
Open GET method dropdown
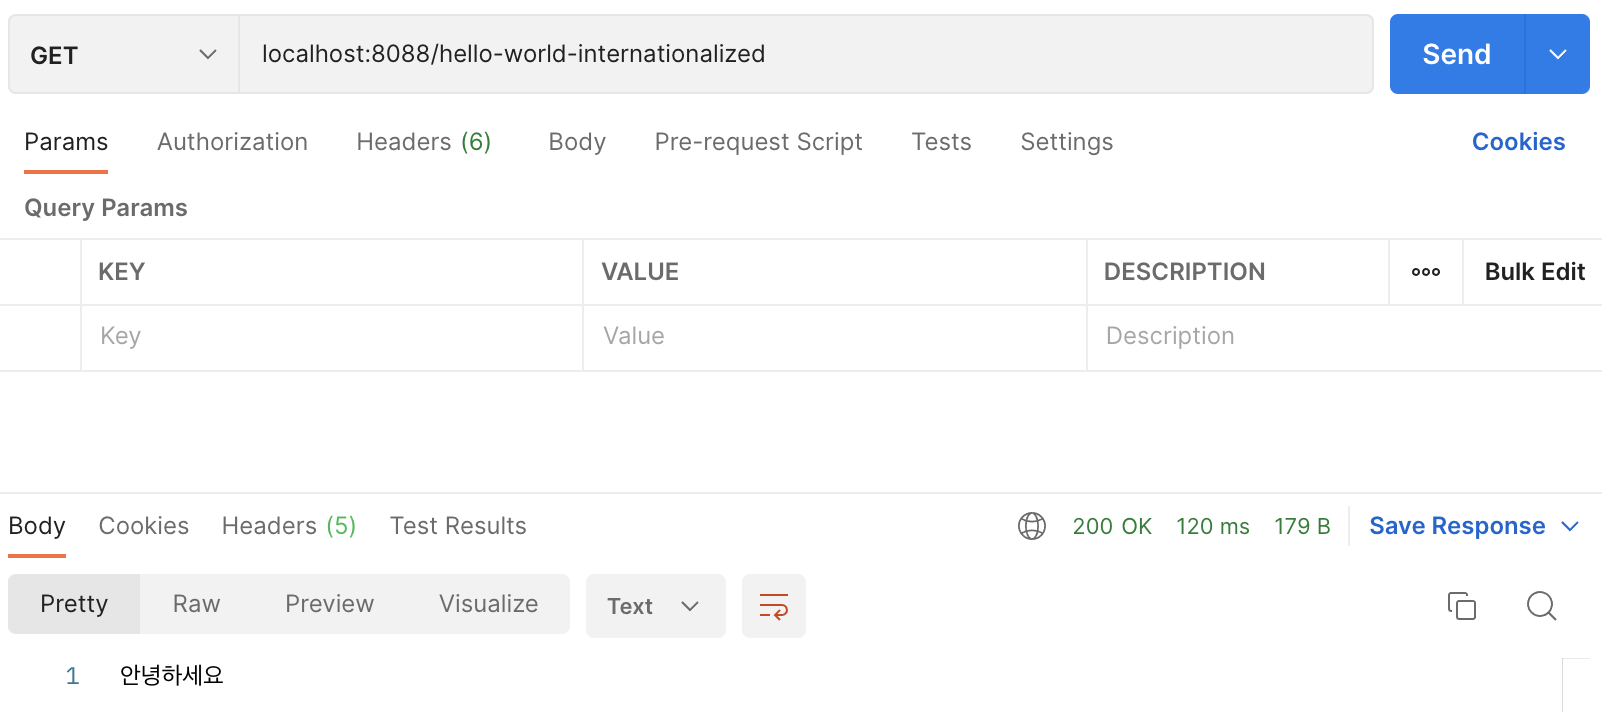(x=124, y=54)
